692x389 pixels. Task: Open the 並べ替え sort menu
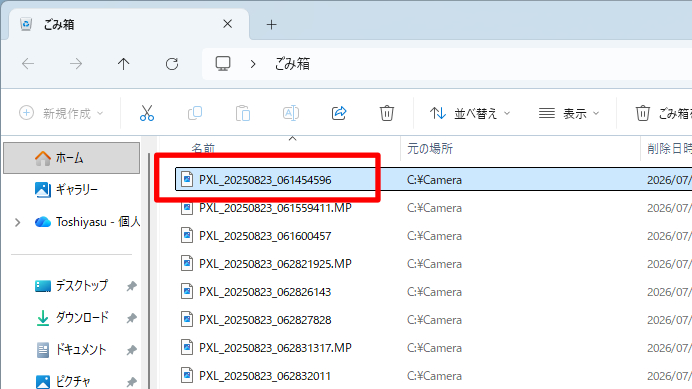point(470,113)
